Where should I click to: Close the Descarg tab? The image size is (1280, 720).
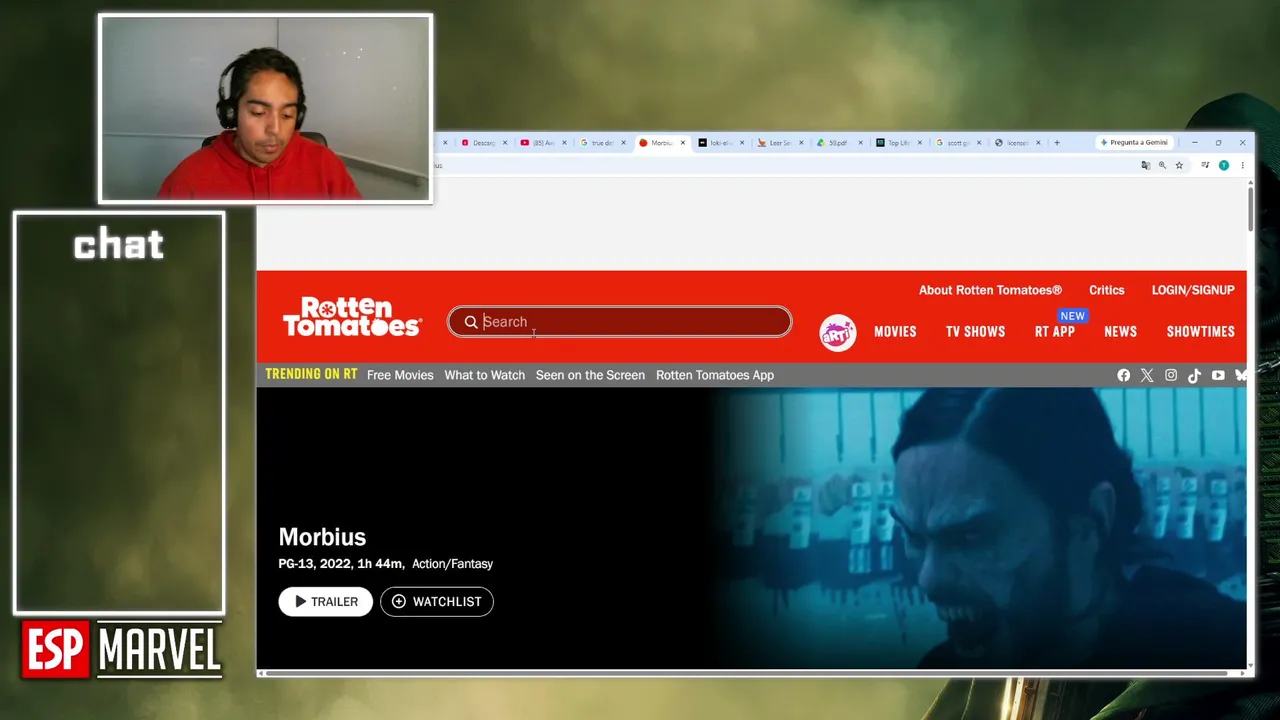[x=505, y=143]
